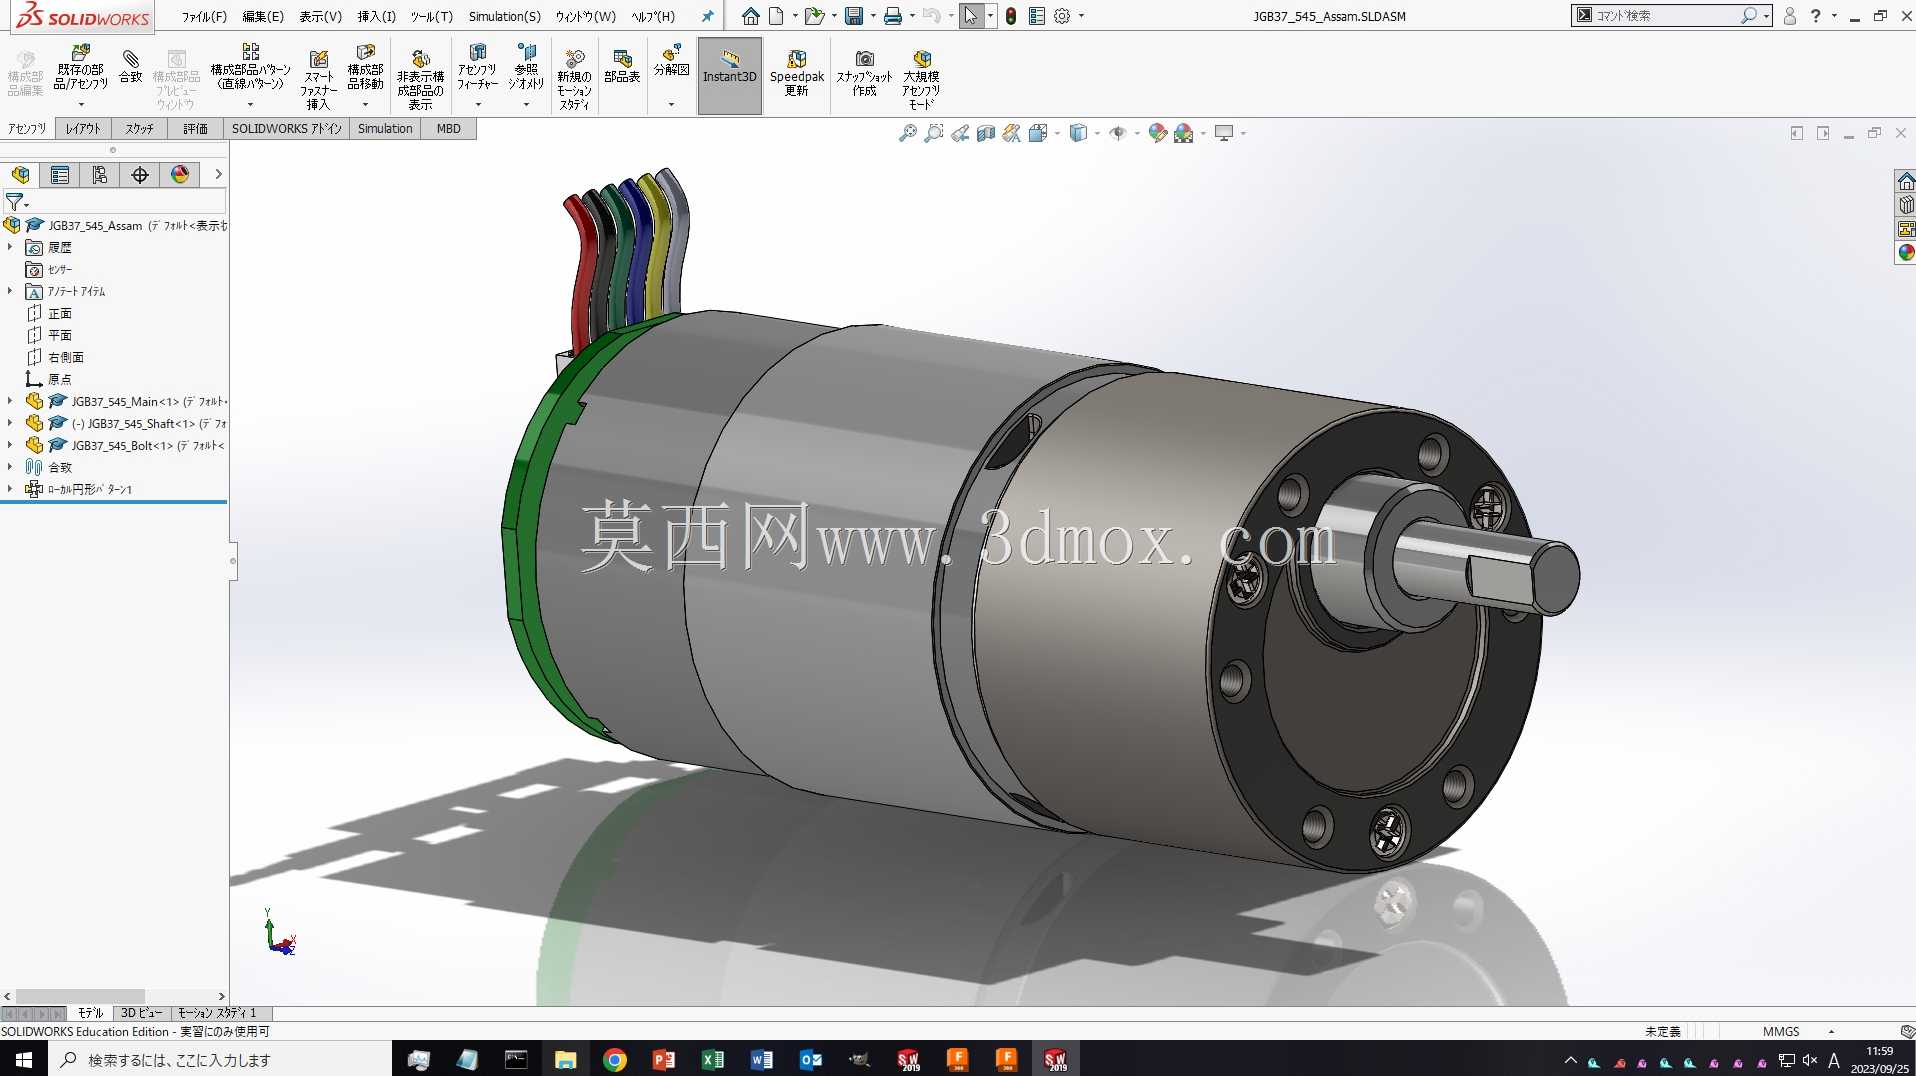Click the Rebuild traffic light icon
Viewport: 1916px width, 1076px height.
coord(1011,16)
